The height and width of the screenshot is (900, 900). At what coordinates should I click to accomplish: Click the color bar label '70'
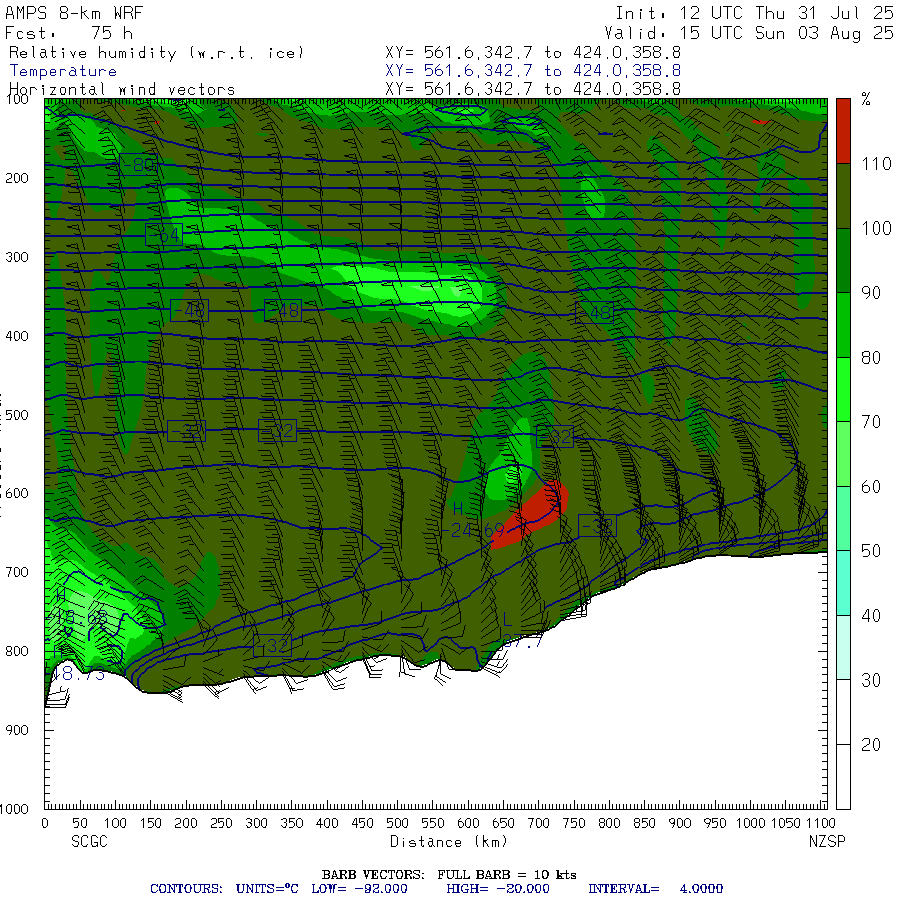click(x=871, y=422)
